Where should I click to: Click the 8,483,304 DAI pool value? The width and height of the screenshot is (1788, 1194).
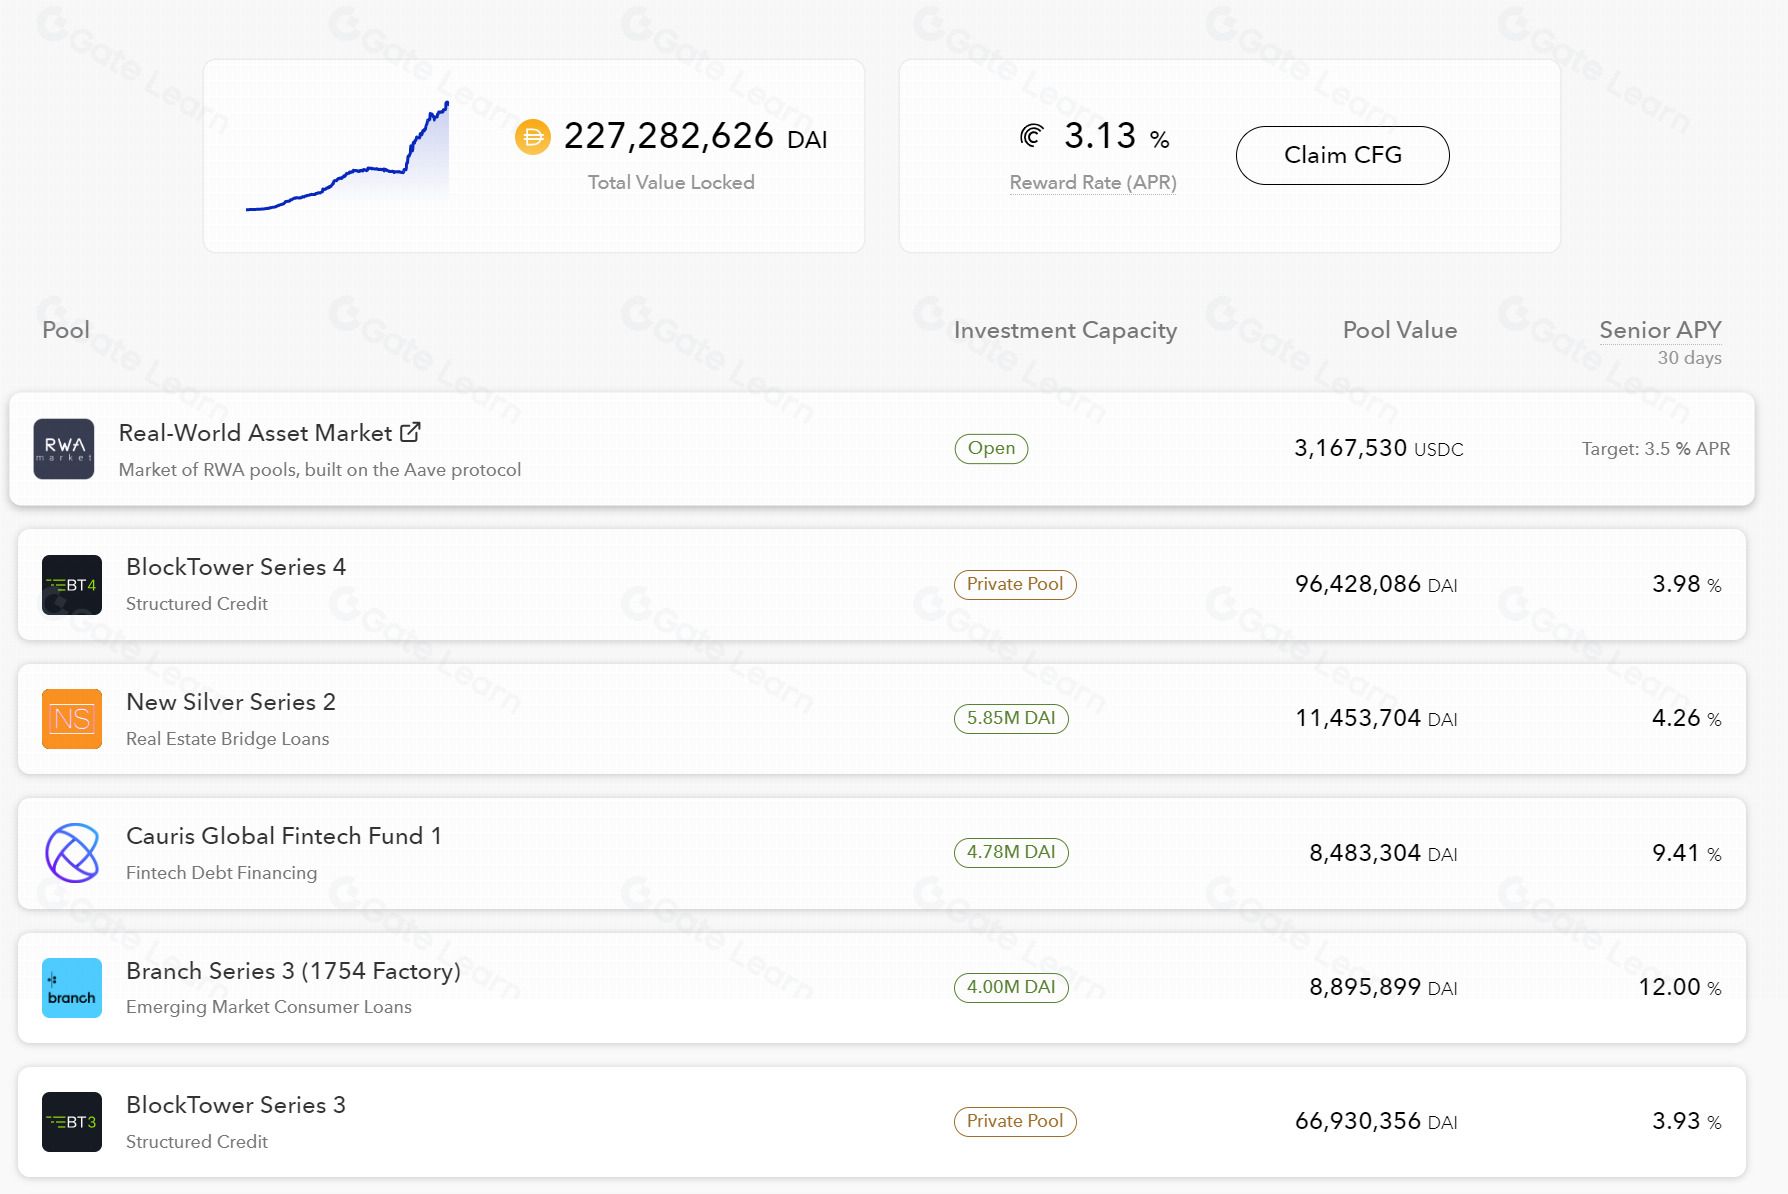1384,853
